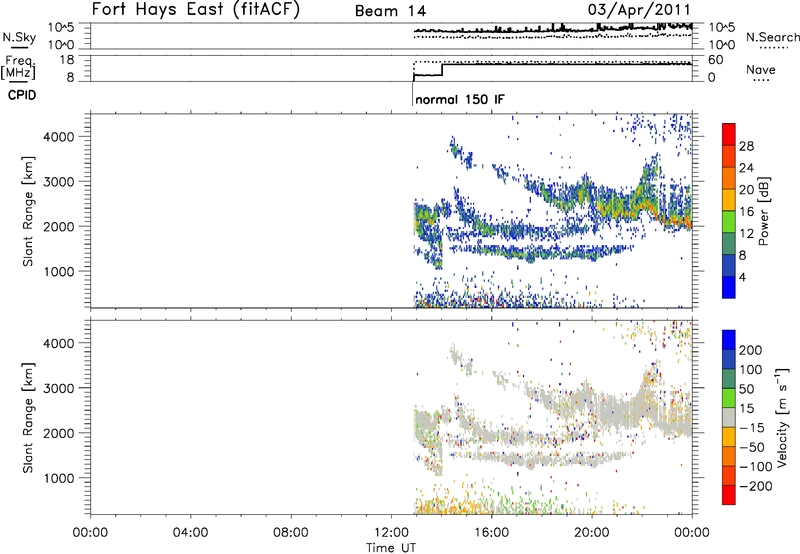Select '2000' tick on the power panel
The image size is (800, 554).
pos(59,226)
